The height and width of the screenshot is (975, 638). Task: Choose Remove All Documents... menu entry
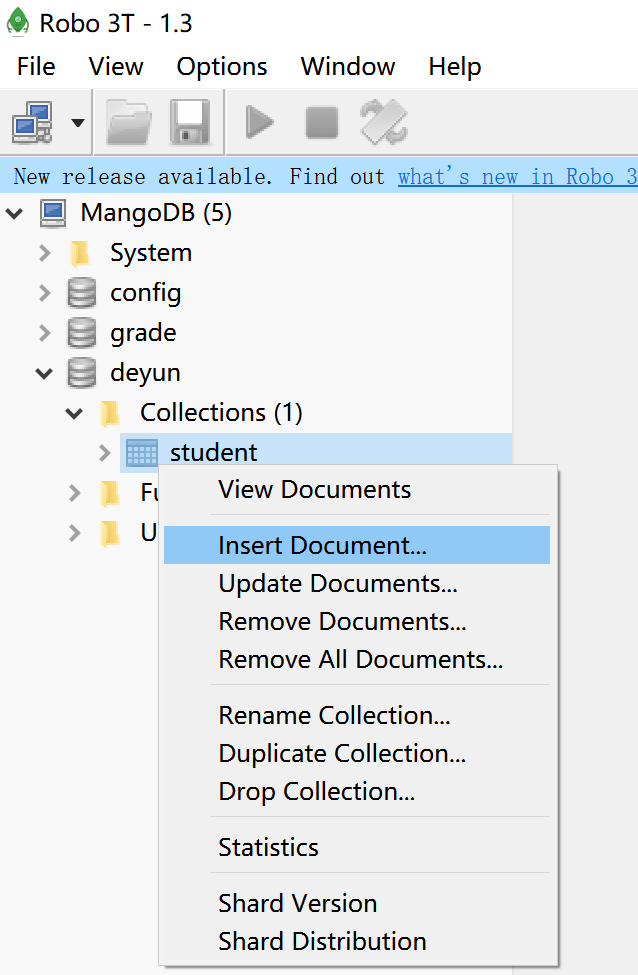point(357,659)
